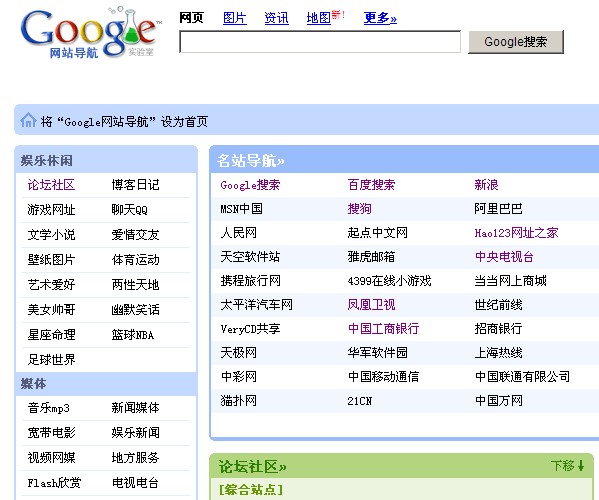
Task: Visit the 天空软件站 site link
Action: tap(250, 257)
